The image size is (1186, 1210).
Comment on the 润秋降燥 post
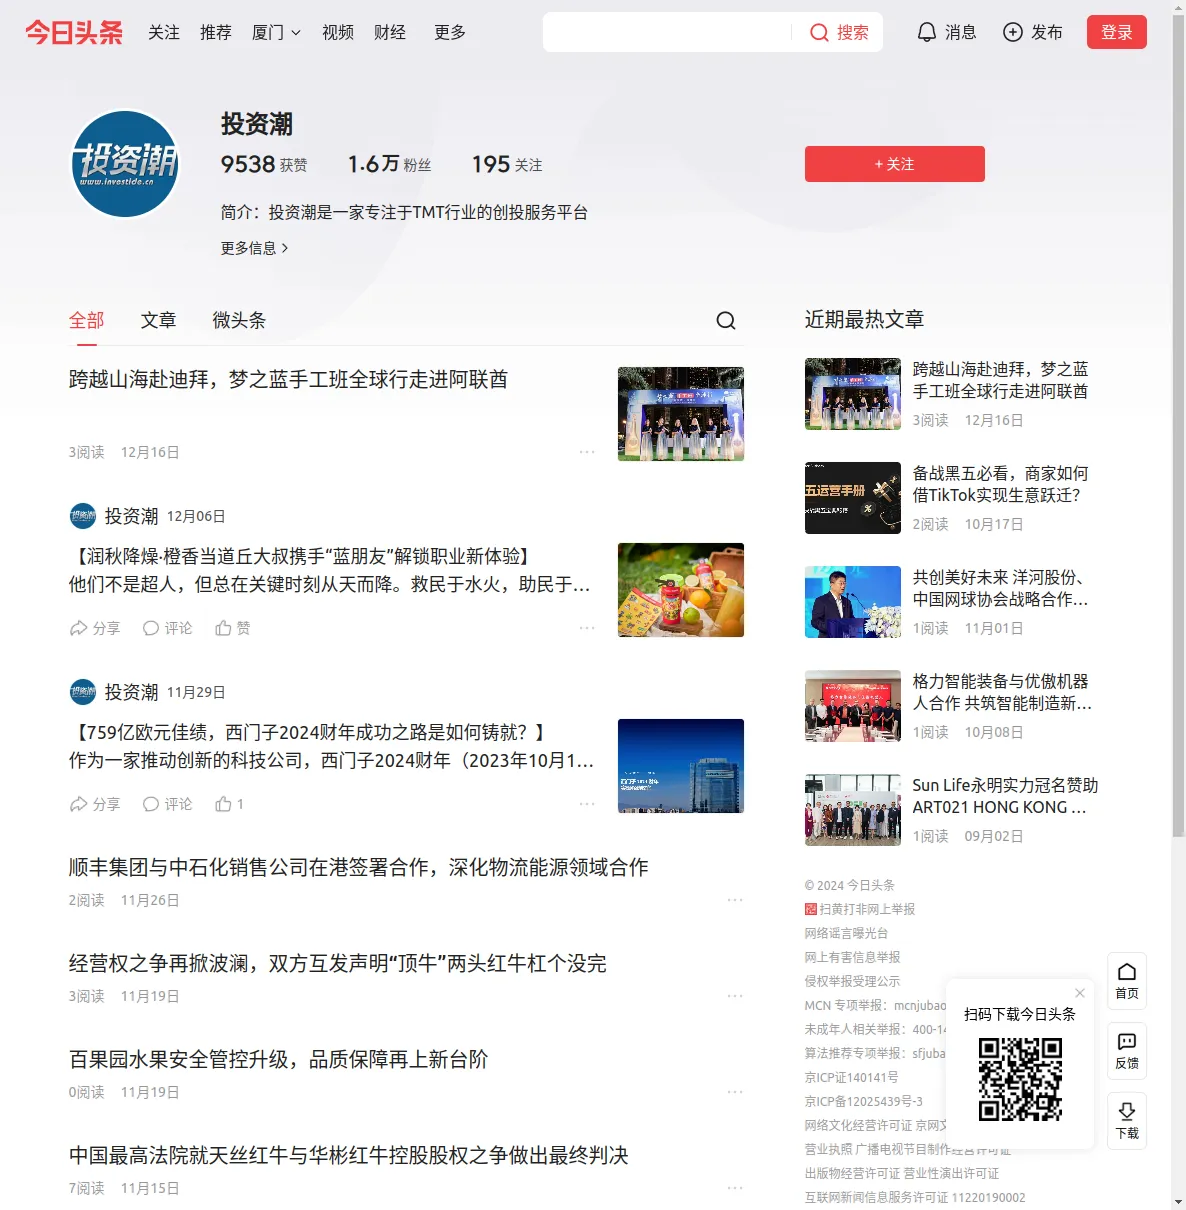click(167, 628)
